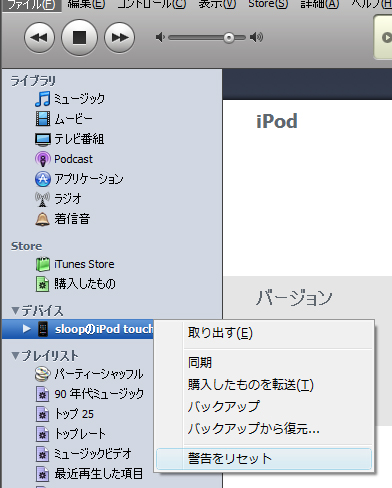Open the コントロール(C) menu
The image size is (392, 488).
(x=152, y=4)
